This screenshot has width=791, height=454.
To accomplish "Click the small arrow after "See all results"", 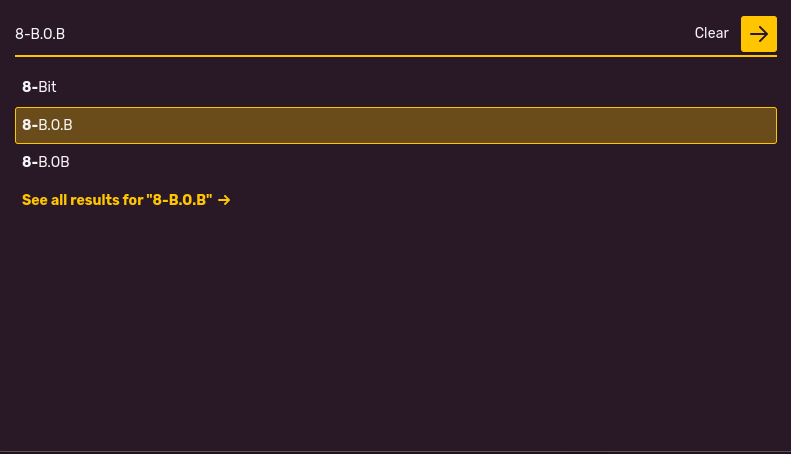I will [225, 200].
